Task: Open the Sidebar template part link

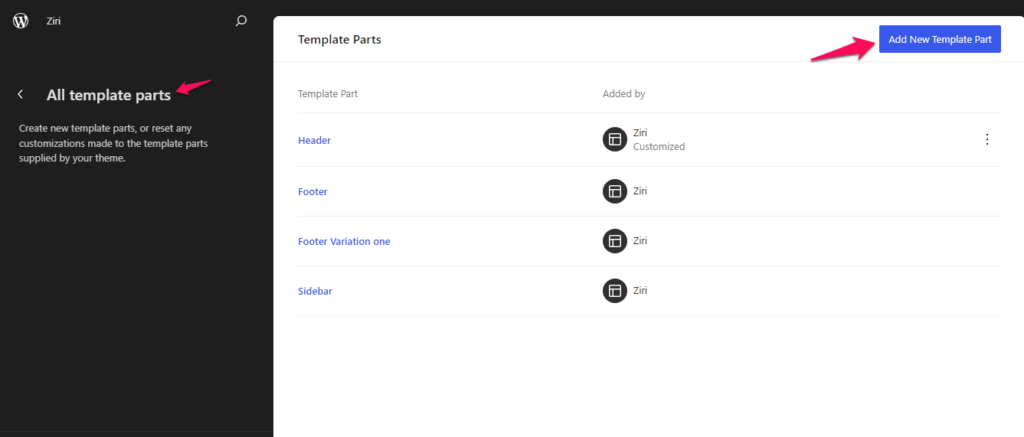Action: [315, 291]
